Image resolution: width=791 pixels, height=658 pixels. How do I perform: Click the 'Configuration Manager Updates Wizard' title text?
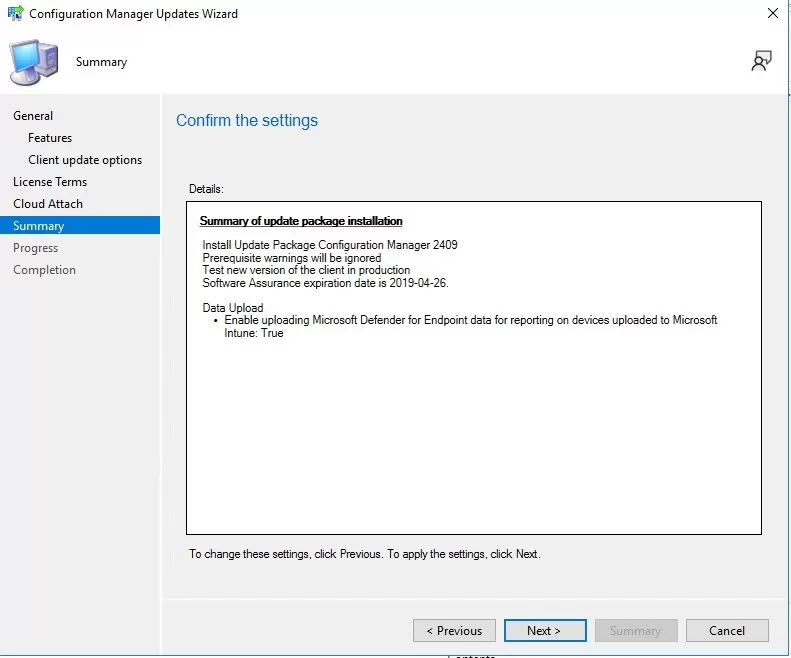(133, 14)
